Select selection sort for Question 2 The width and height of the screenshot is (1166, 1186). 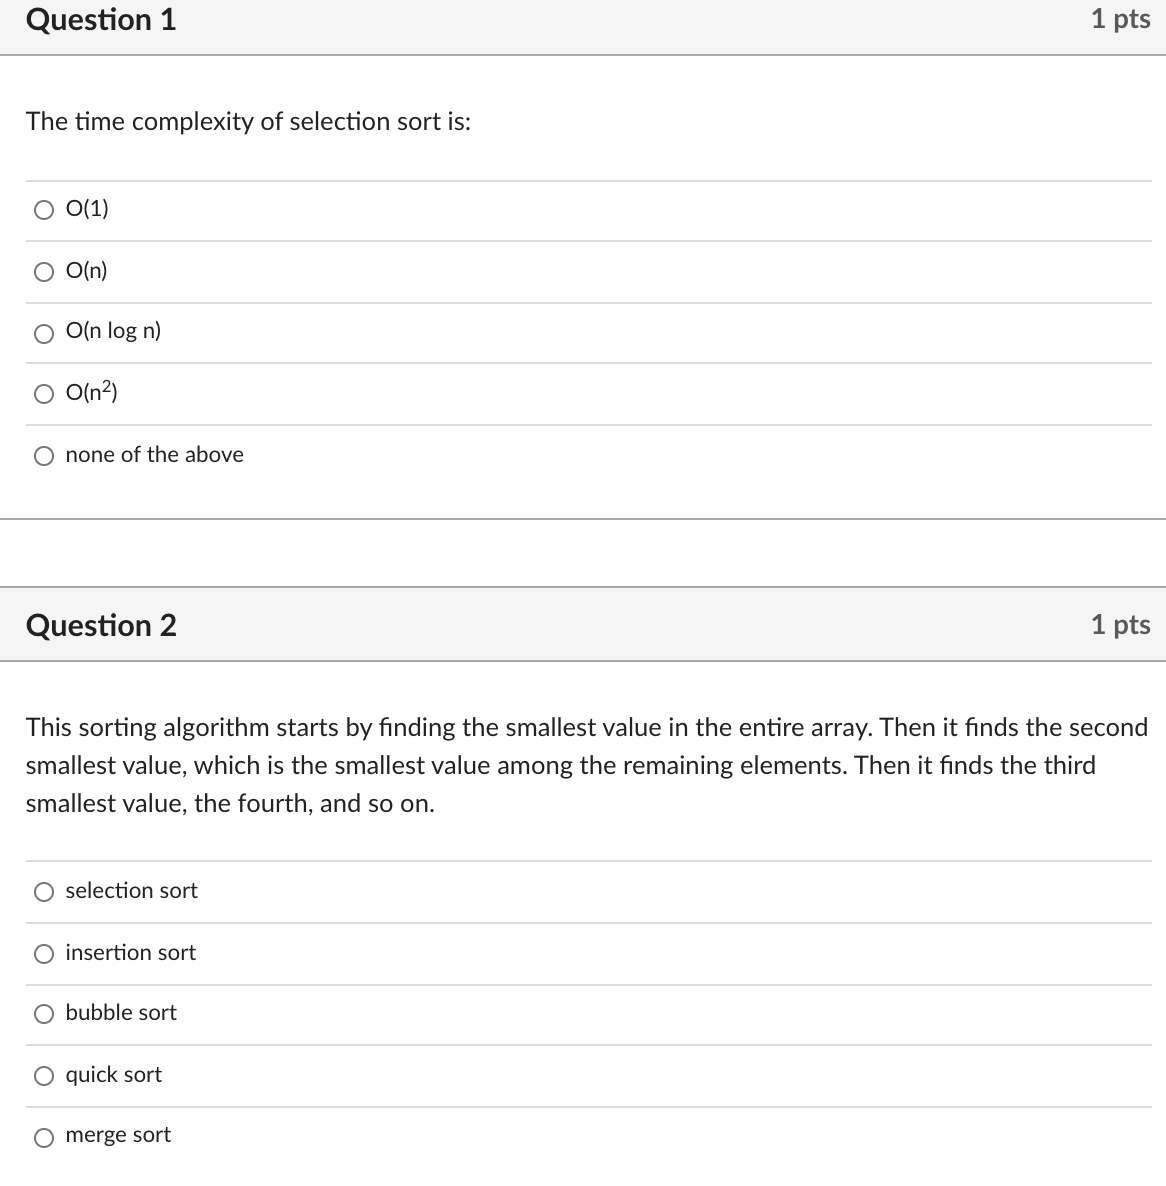click(44, 892)
